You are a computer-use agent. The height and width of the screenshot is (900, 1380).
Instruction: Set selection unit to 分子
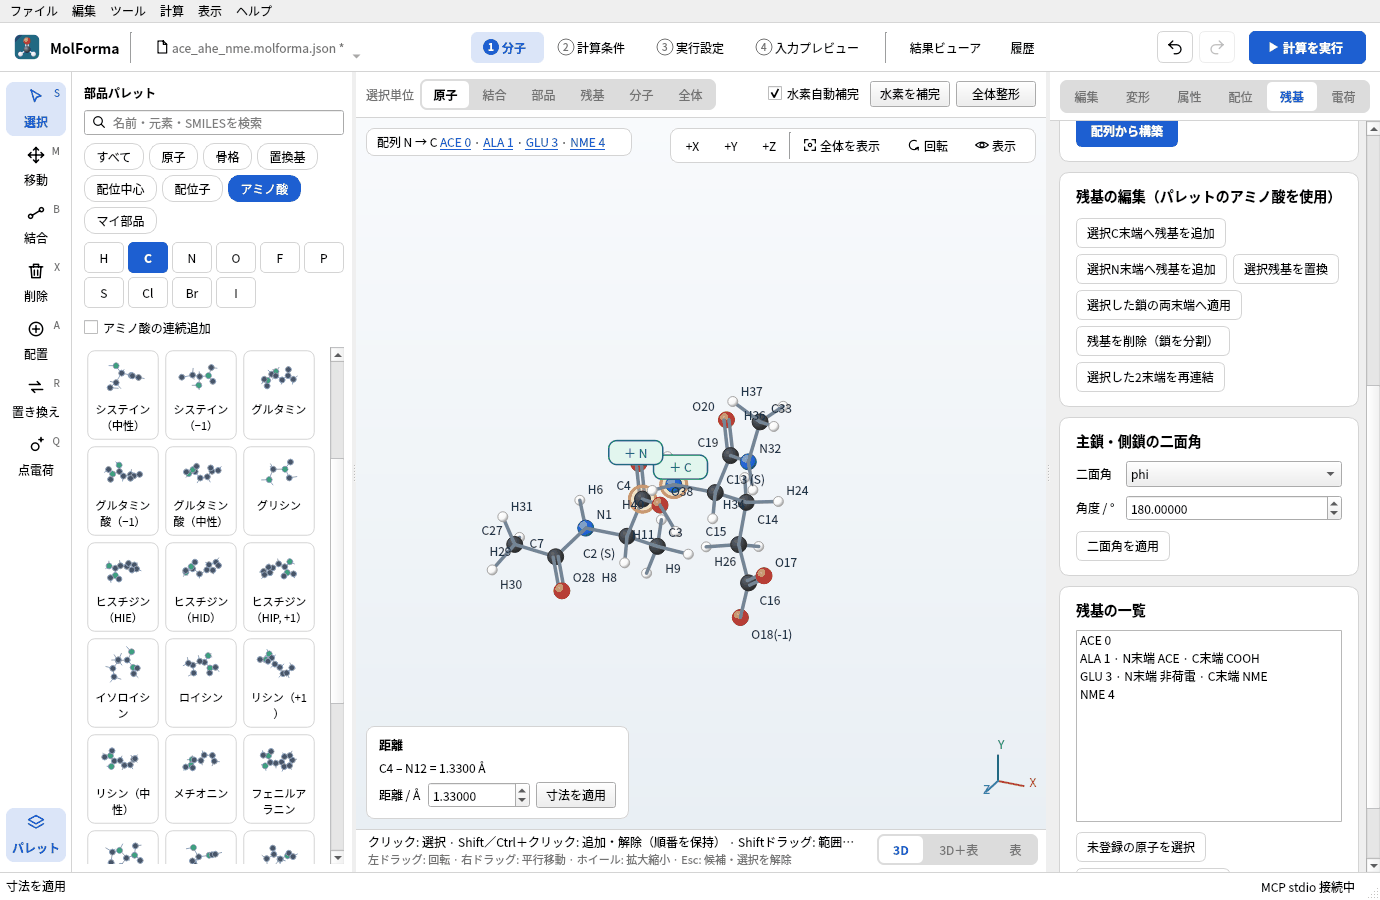641,95
